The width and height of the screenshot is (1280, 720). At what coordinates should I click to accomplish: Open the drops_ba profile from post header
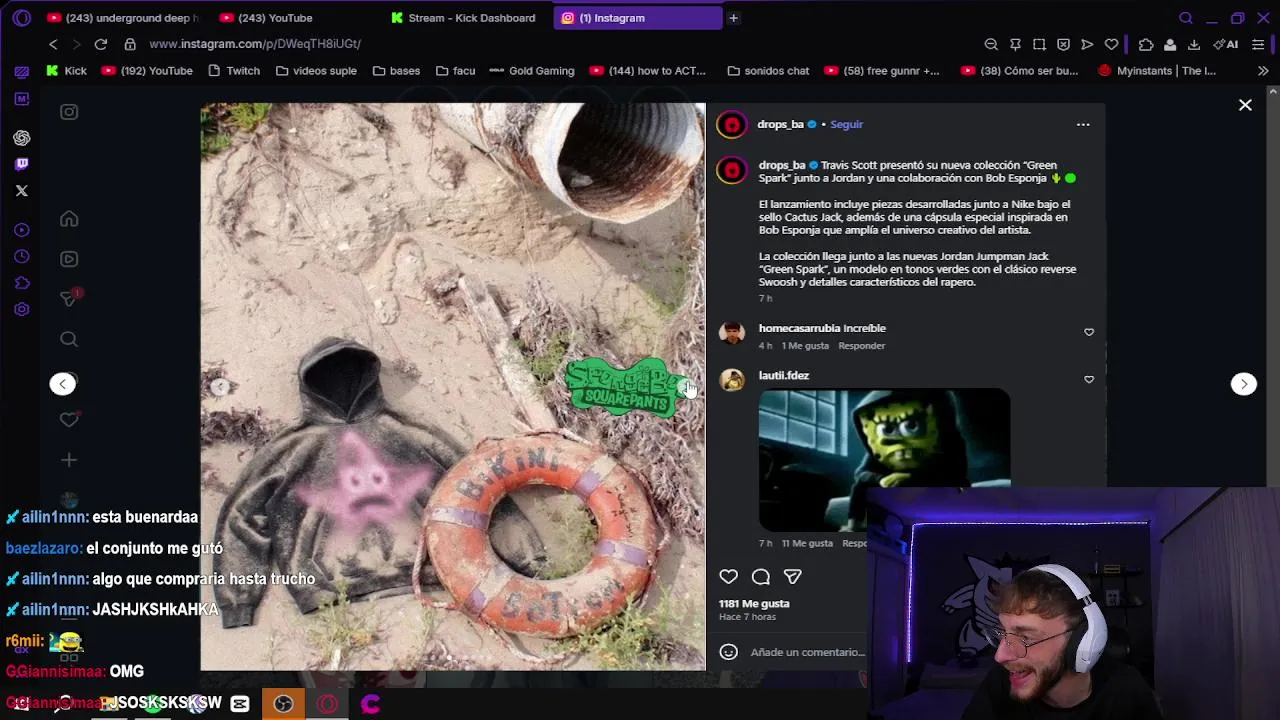click(780, 125)
